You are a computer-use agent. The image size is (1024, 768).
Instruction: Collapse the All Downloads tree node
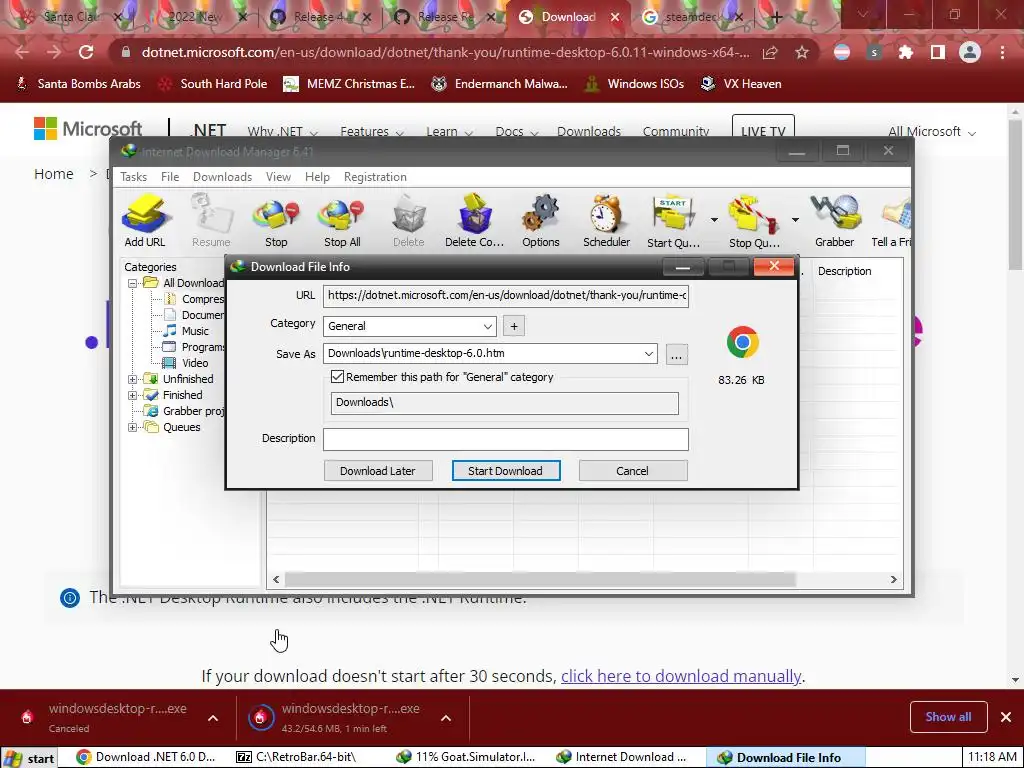tap(133, 283)
